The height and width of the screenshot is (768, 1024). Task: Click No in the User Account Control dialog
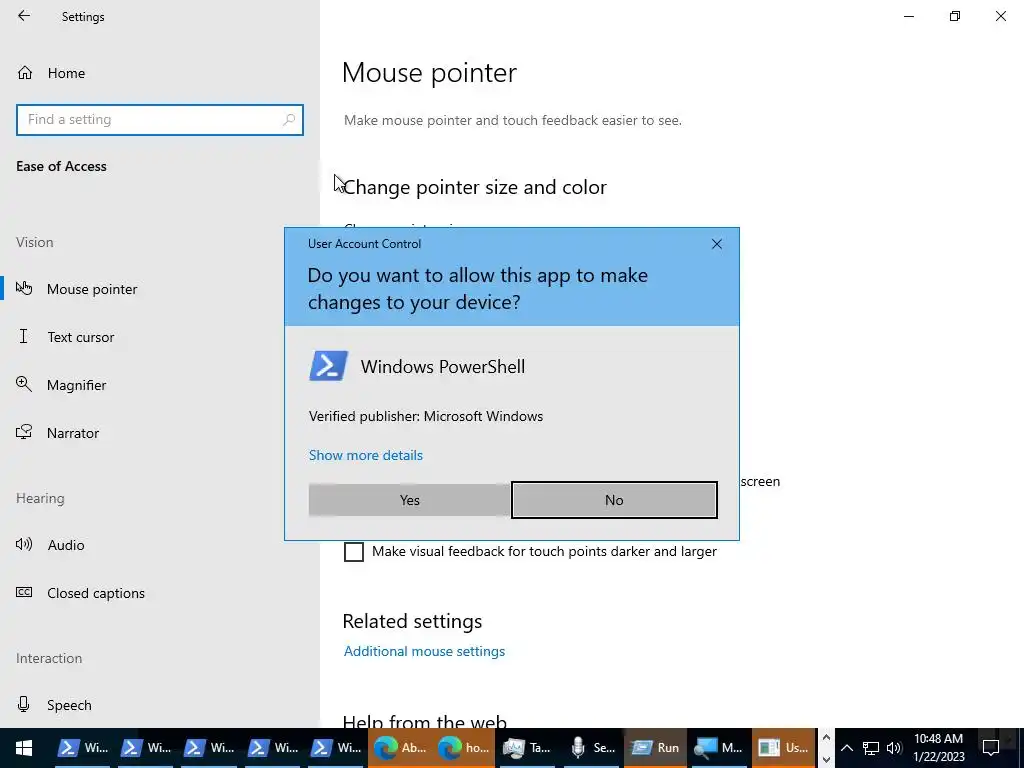(614, 500)
